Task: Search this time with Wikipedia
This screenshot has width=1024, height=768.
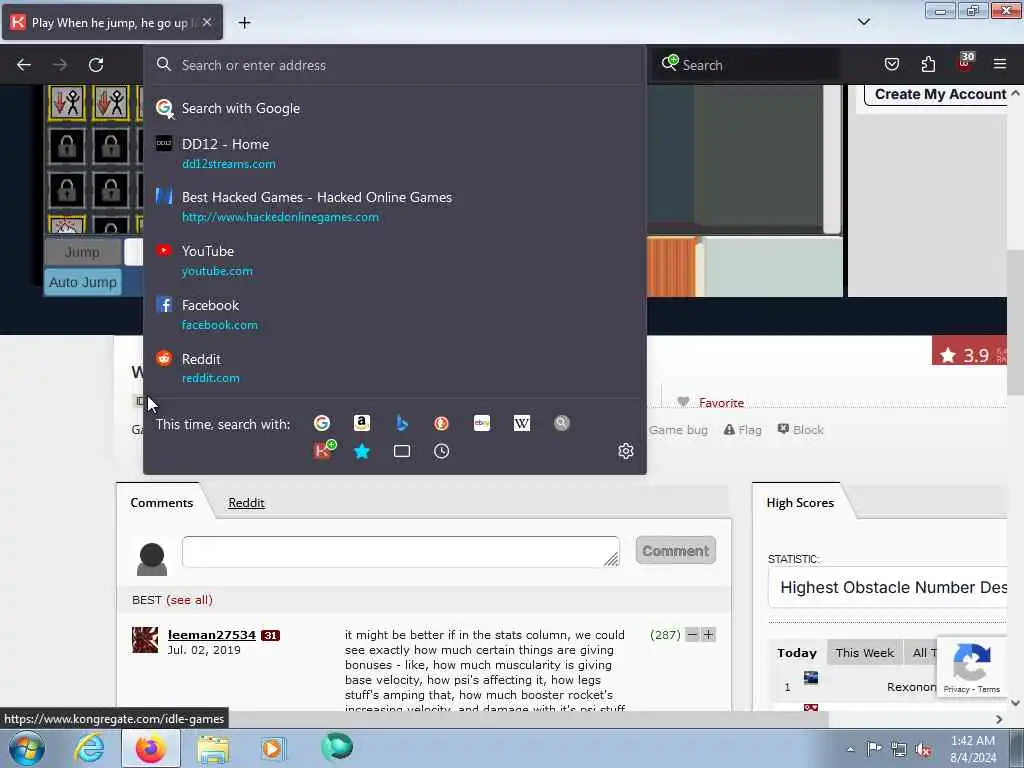Action: (522, 423)
